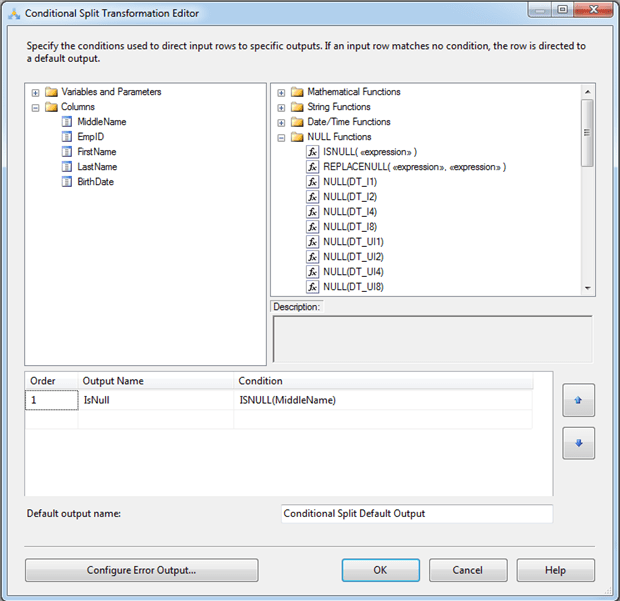
Task: Click the MiddleName column icon
Action: (x=67, y=122)
